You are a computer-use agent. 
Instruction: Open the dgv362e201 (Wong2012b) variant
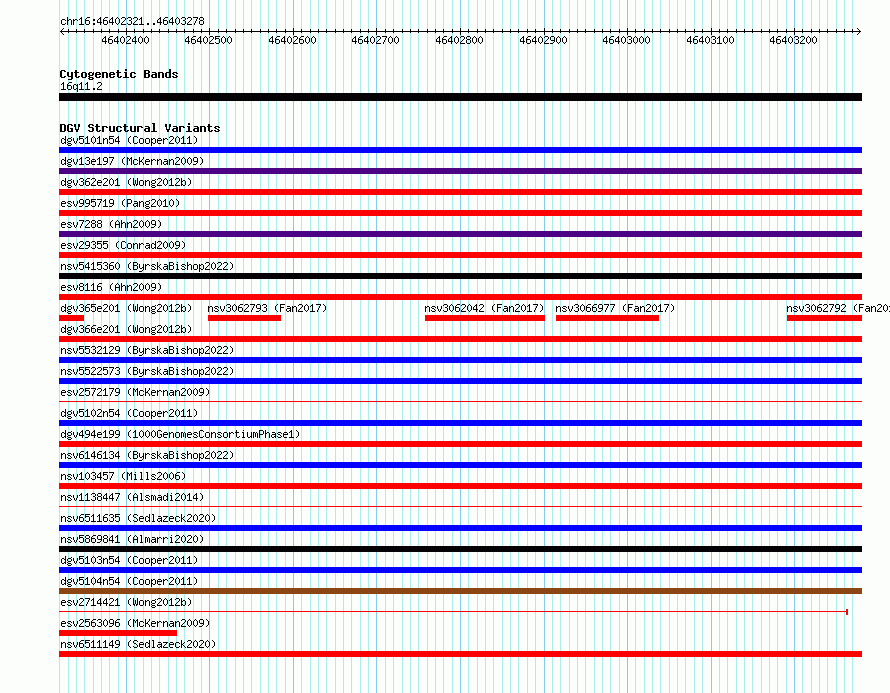tap(126, 182)
